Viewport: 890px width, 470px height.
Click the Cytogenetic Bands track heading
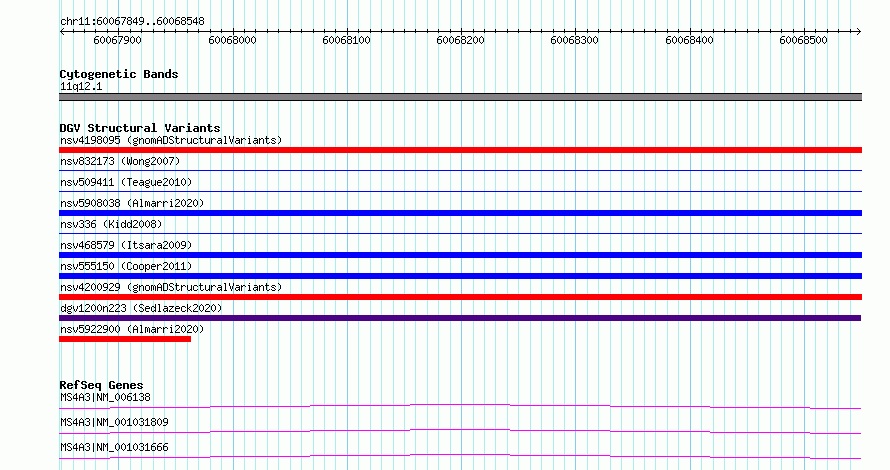pos(119,74)
